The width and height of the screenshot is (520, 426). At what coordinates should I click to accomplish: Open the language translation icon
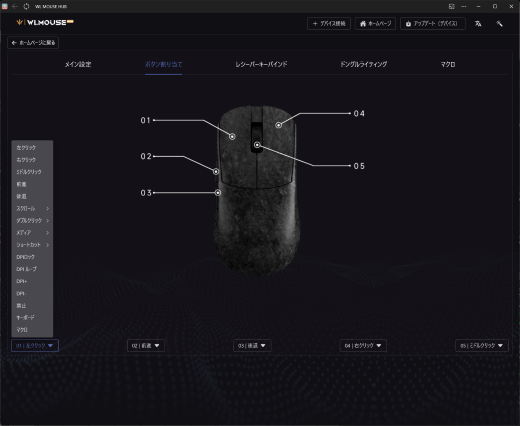tap(478, 24)
